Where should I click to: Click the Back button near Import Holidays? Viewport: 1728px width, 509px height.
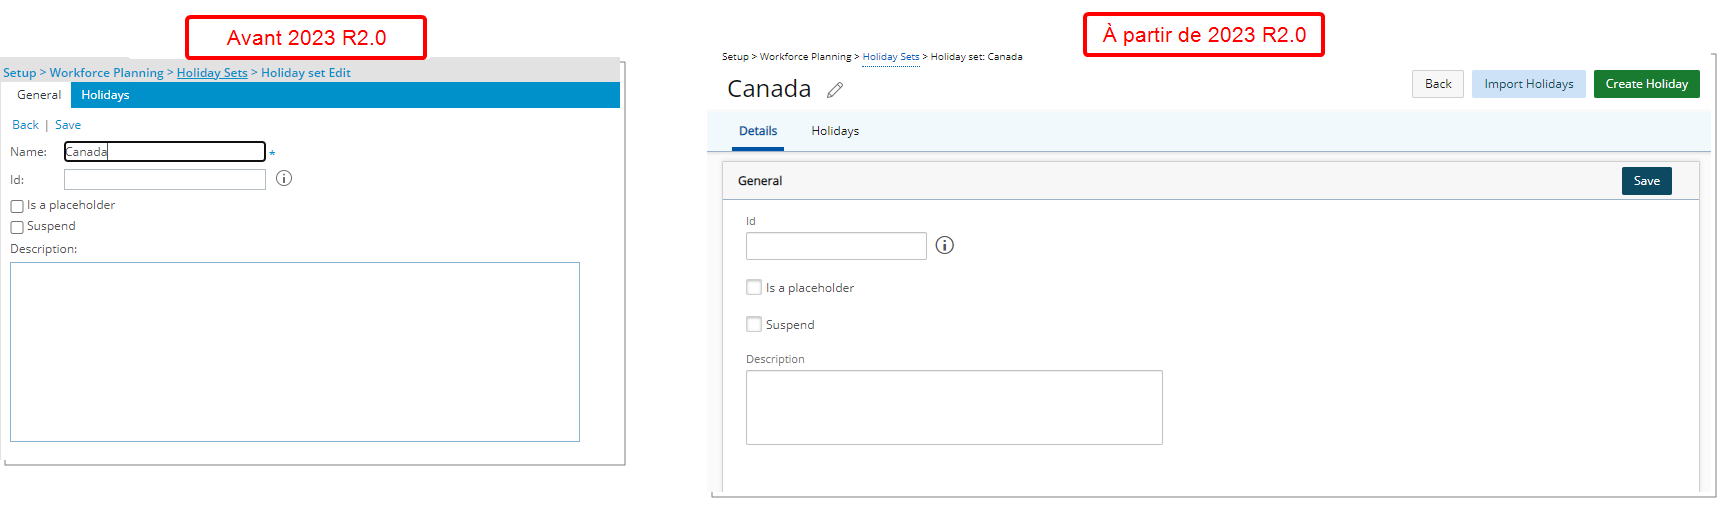tap(1438, 84)
